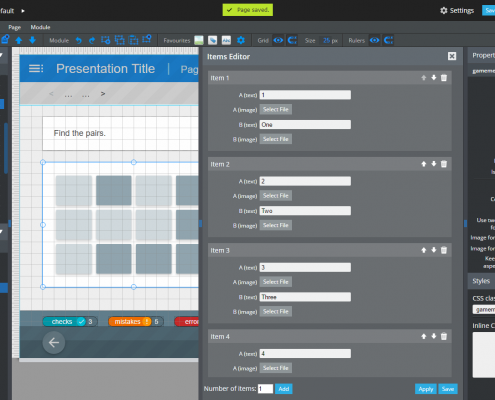495x400 pixels.
Task: Move page down with blue arrow
Action: (x=32, y=40)
